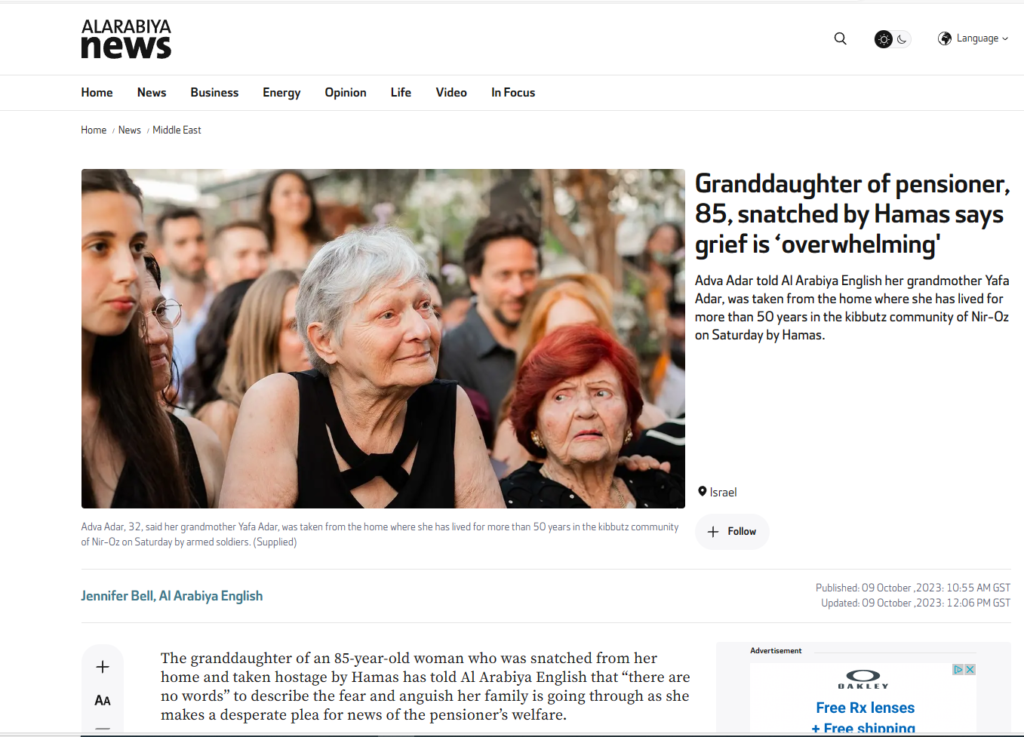The height and width of the screenshot is (737, 1024).
Task: Open the main article photo
Action: [383, 338]
